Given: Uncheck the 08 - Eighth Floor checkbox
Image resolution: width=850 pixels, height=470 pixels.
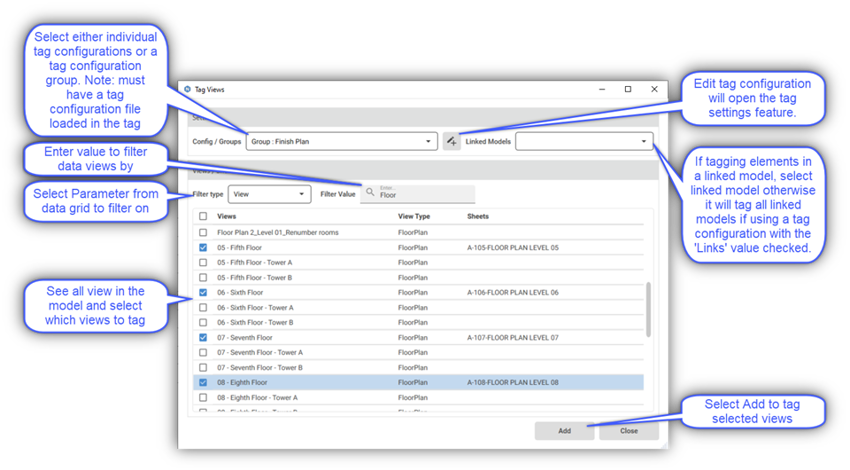Looking at the screenshot, I should click(x=203, y=383).
